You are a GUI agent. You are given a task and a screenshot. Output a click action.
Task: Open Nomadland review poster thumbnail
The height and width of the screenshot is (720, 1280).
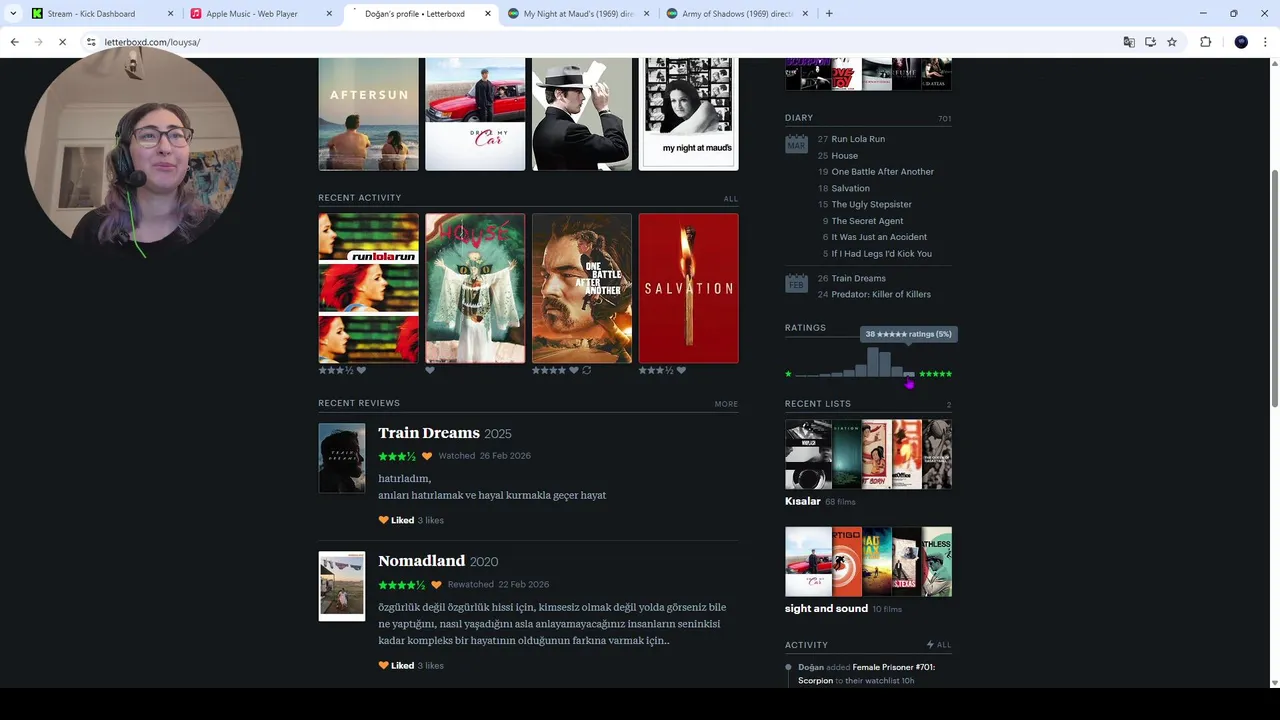342,586
